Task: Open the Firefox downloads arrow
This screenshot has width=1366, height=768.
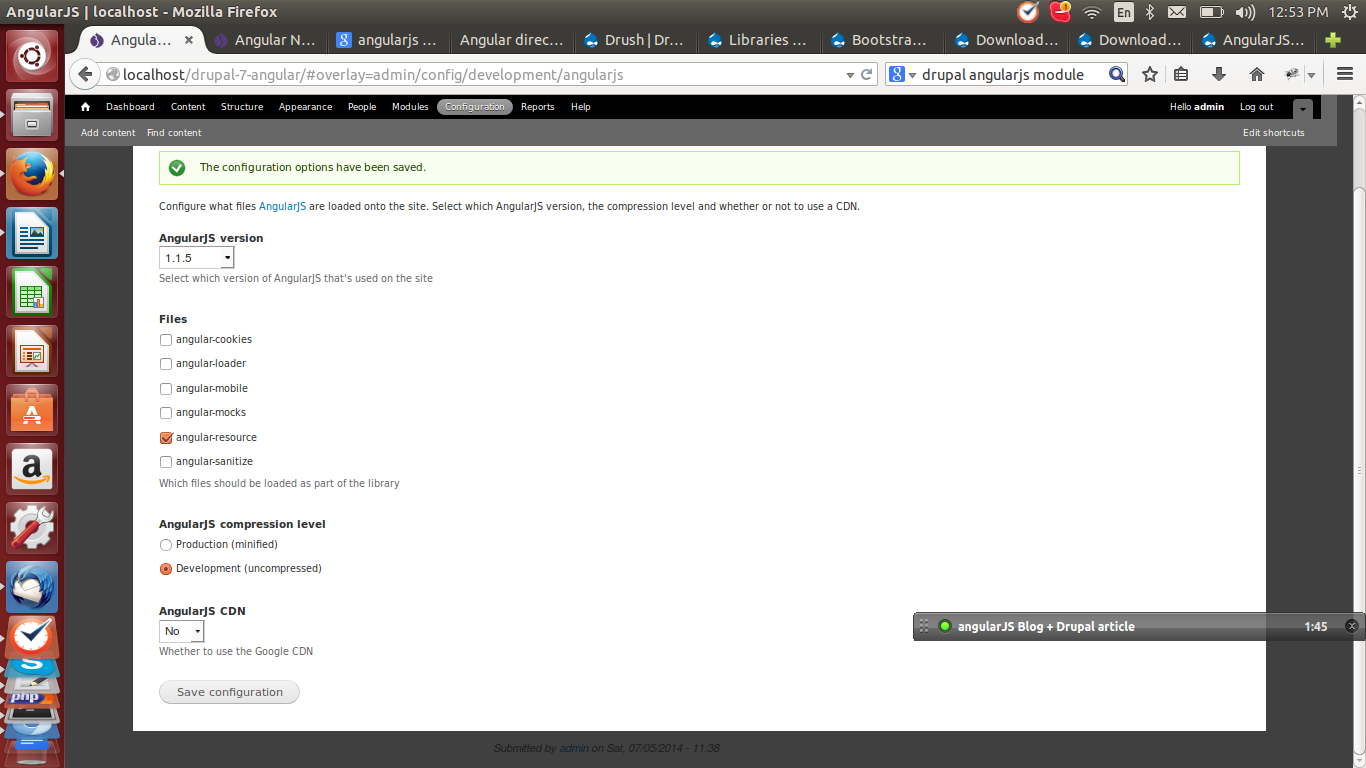Action: [x=1218, y=74]
